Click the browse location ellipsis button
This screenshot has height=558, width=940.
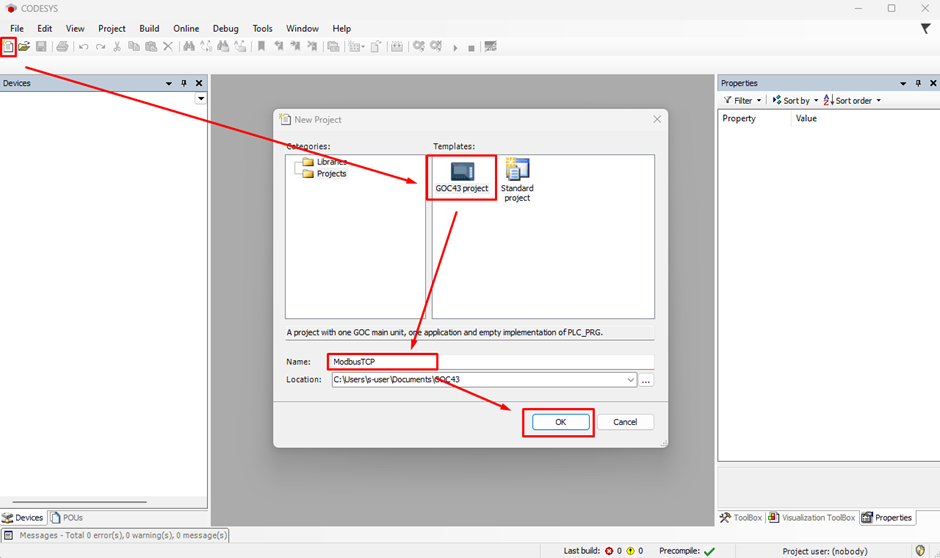[646, 380]
